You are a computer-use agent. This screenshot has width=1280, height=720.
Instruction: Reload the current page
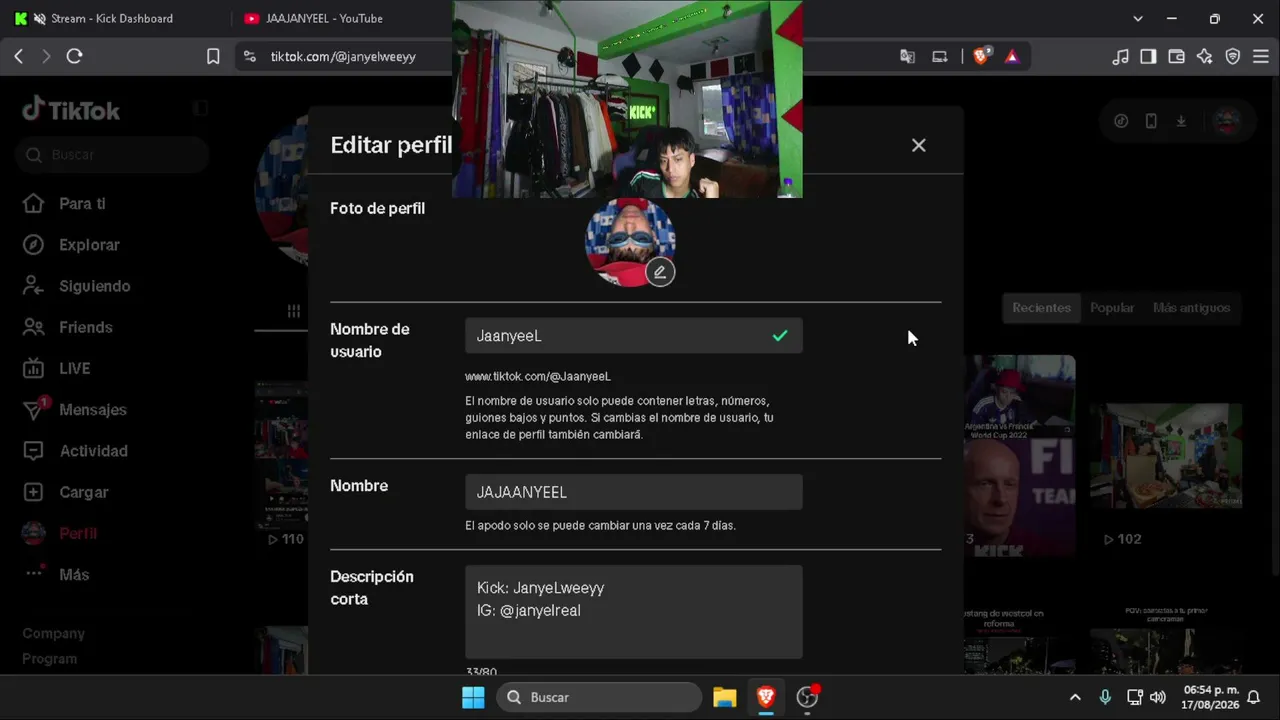click(x=74, y=57)
